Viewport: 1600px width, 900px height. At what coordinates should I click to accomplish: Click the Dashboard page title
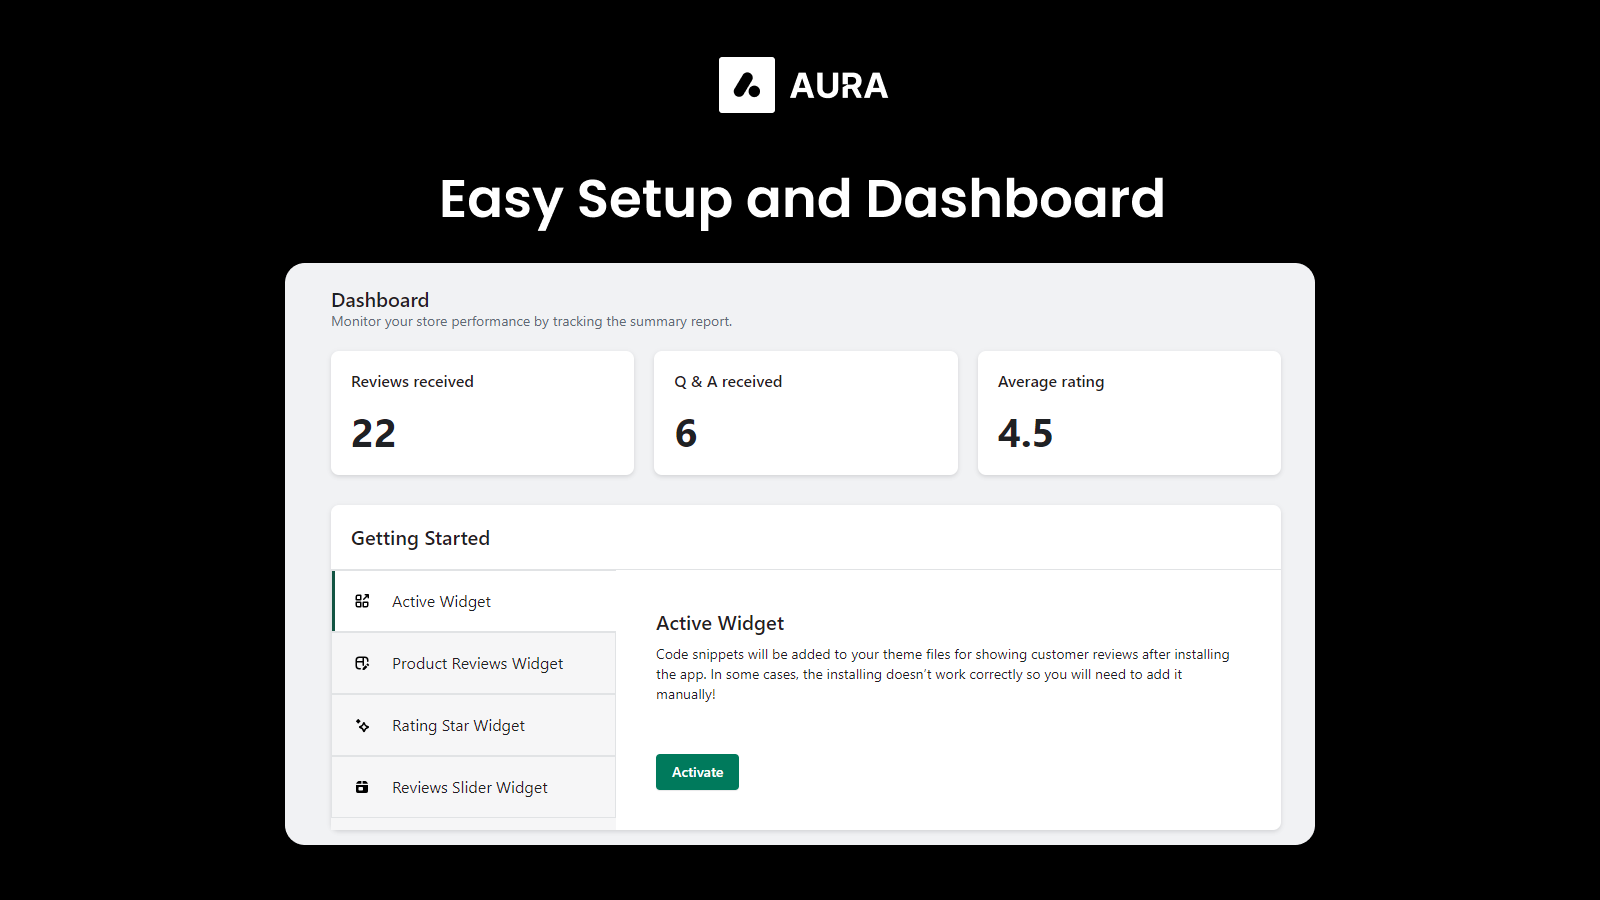click(380, 300)
